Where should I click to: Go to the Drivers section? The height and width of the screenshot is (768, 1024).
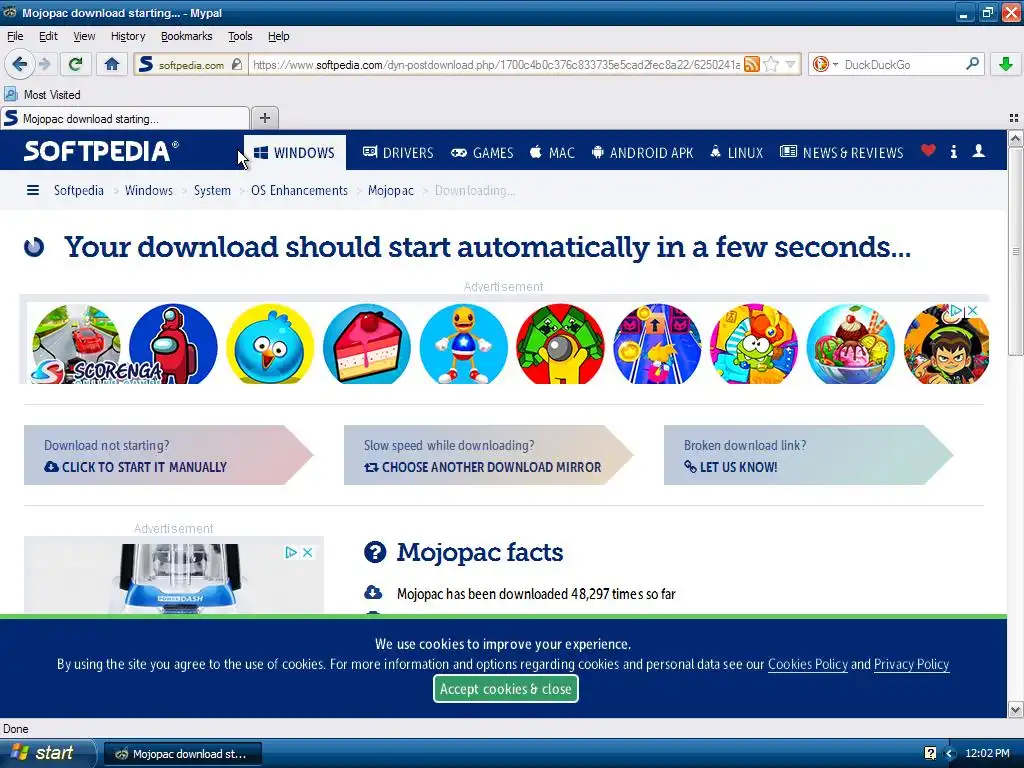pos(398,153)
